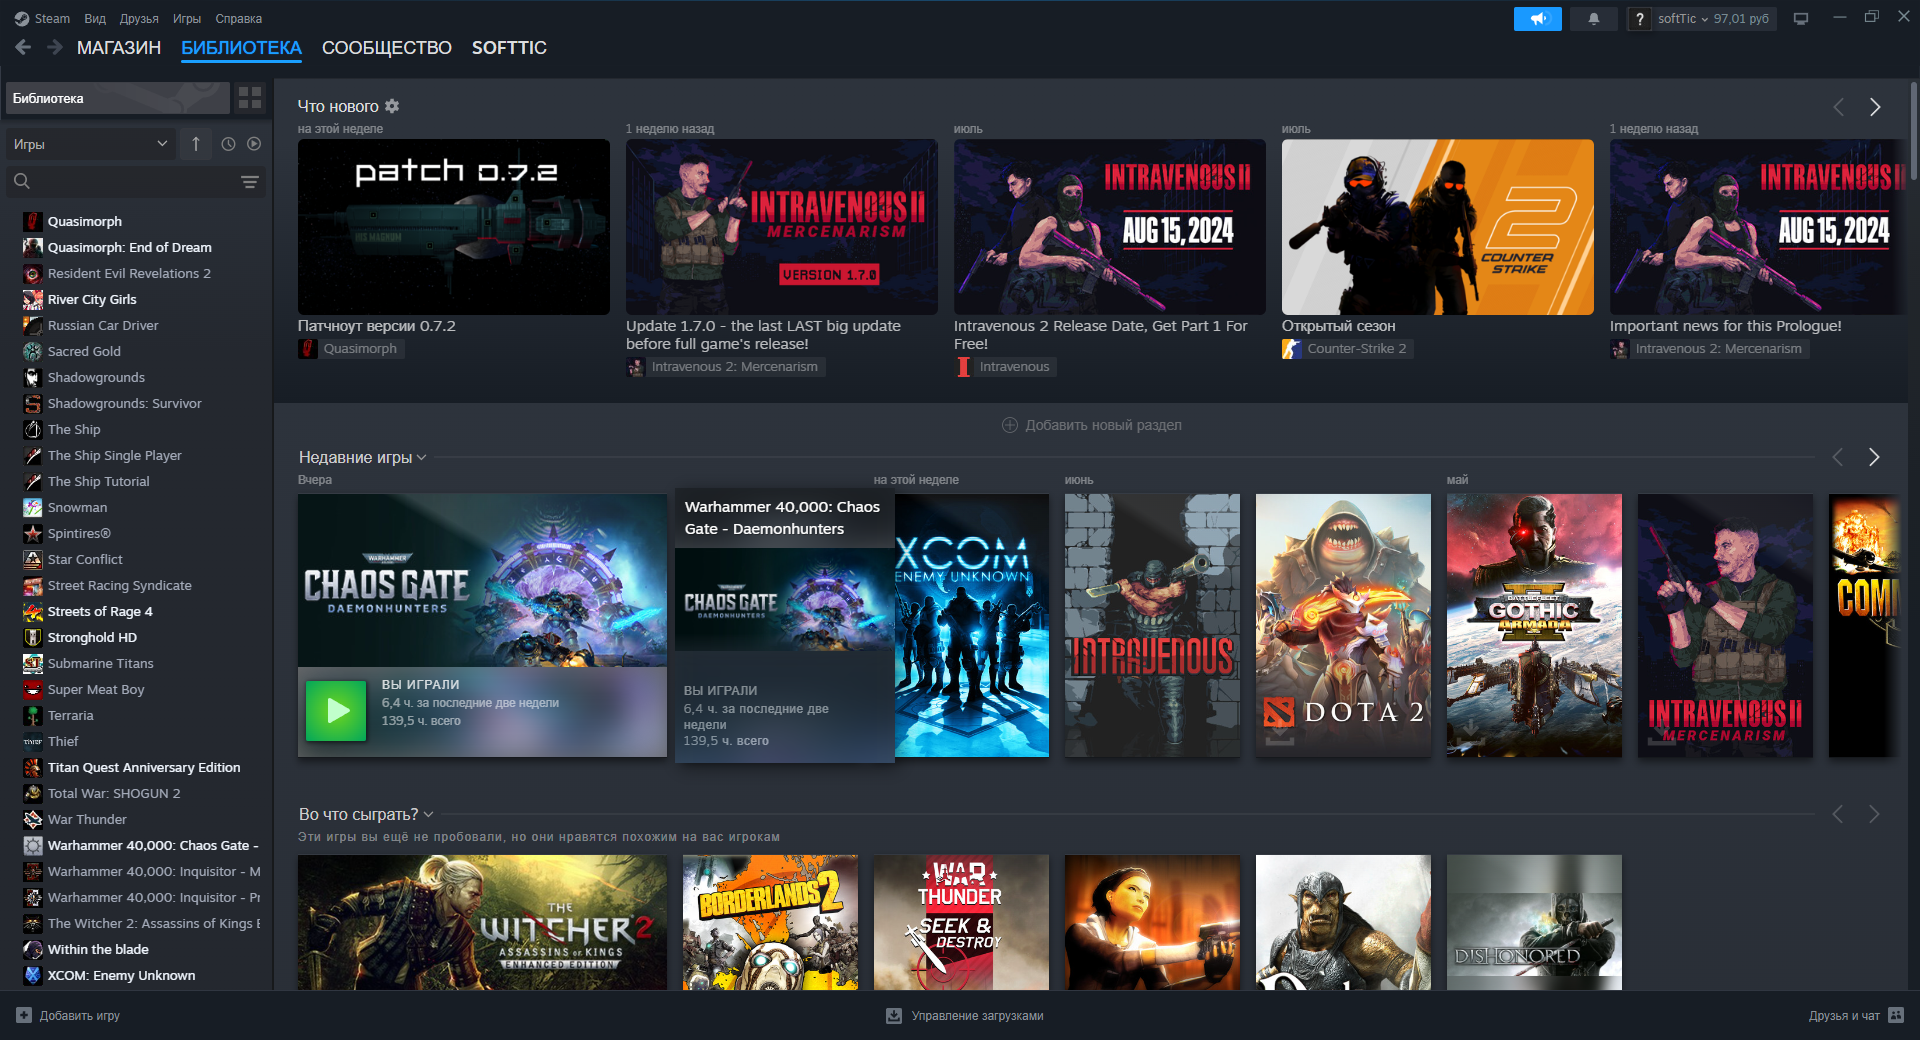Toggle ready-to-play filter icon

(254, 144)
